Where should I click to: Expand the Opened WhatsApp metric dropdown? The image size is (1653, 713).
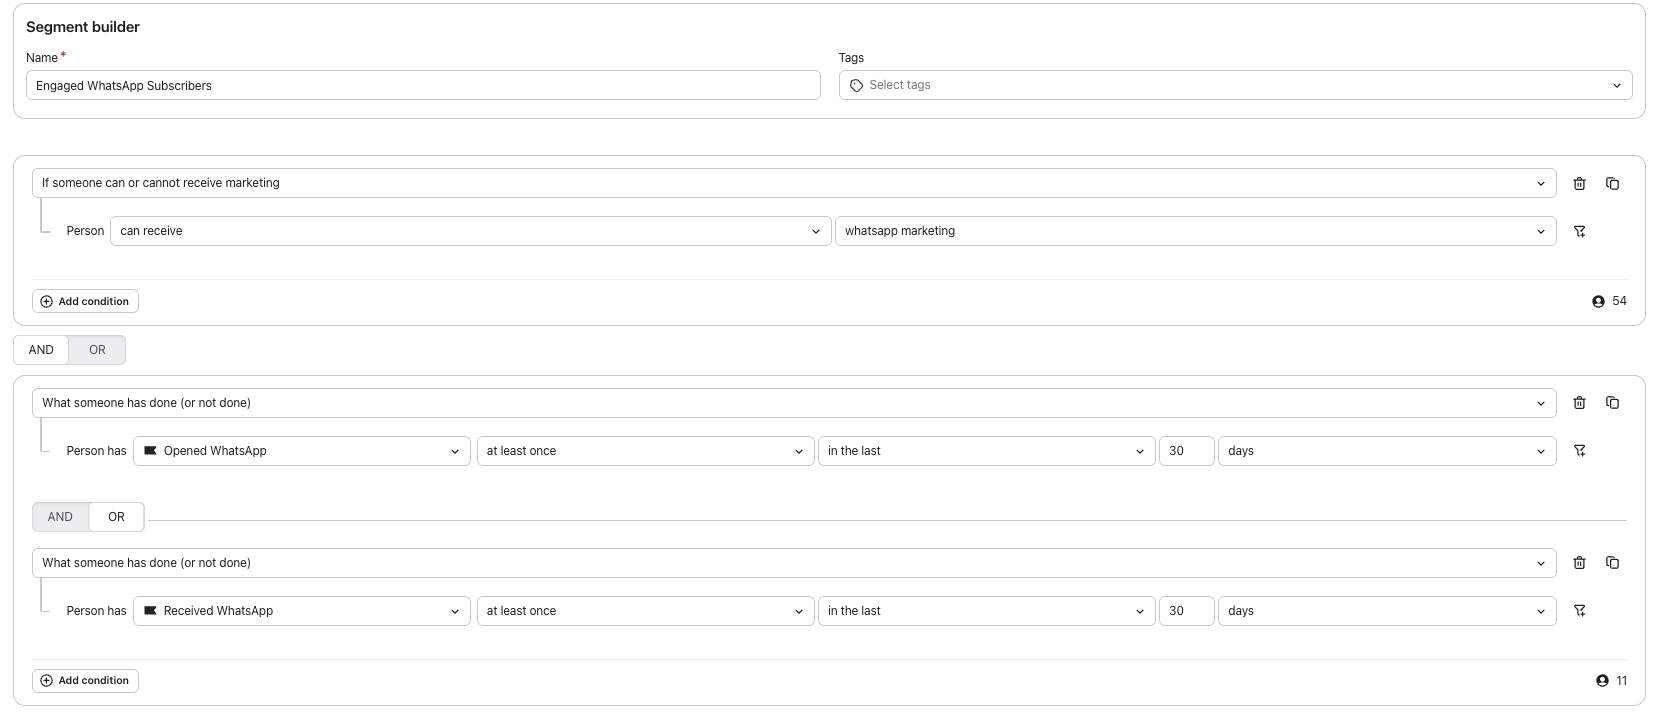(x=301, y=451)
